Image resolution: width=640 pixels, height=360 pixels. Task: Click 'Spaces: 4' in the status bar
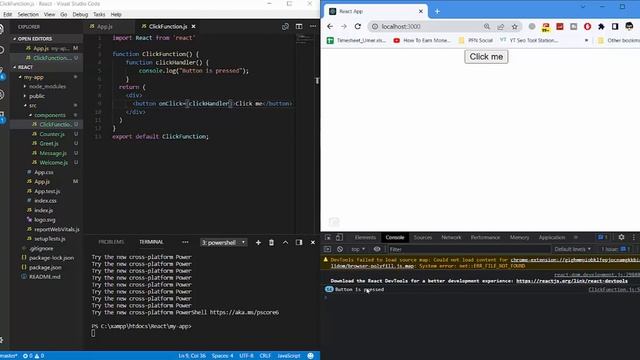coord(222,356)
